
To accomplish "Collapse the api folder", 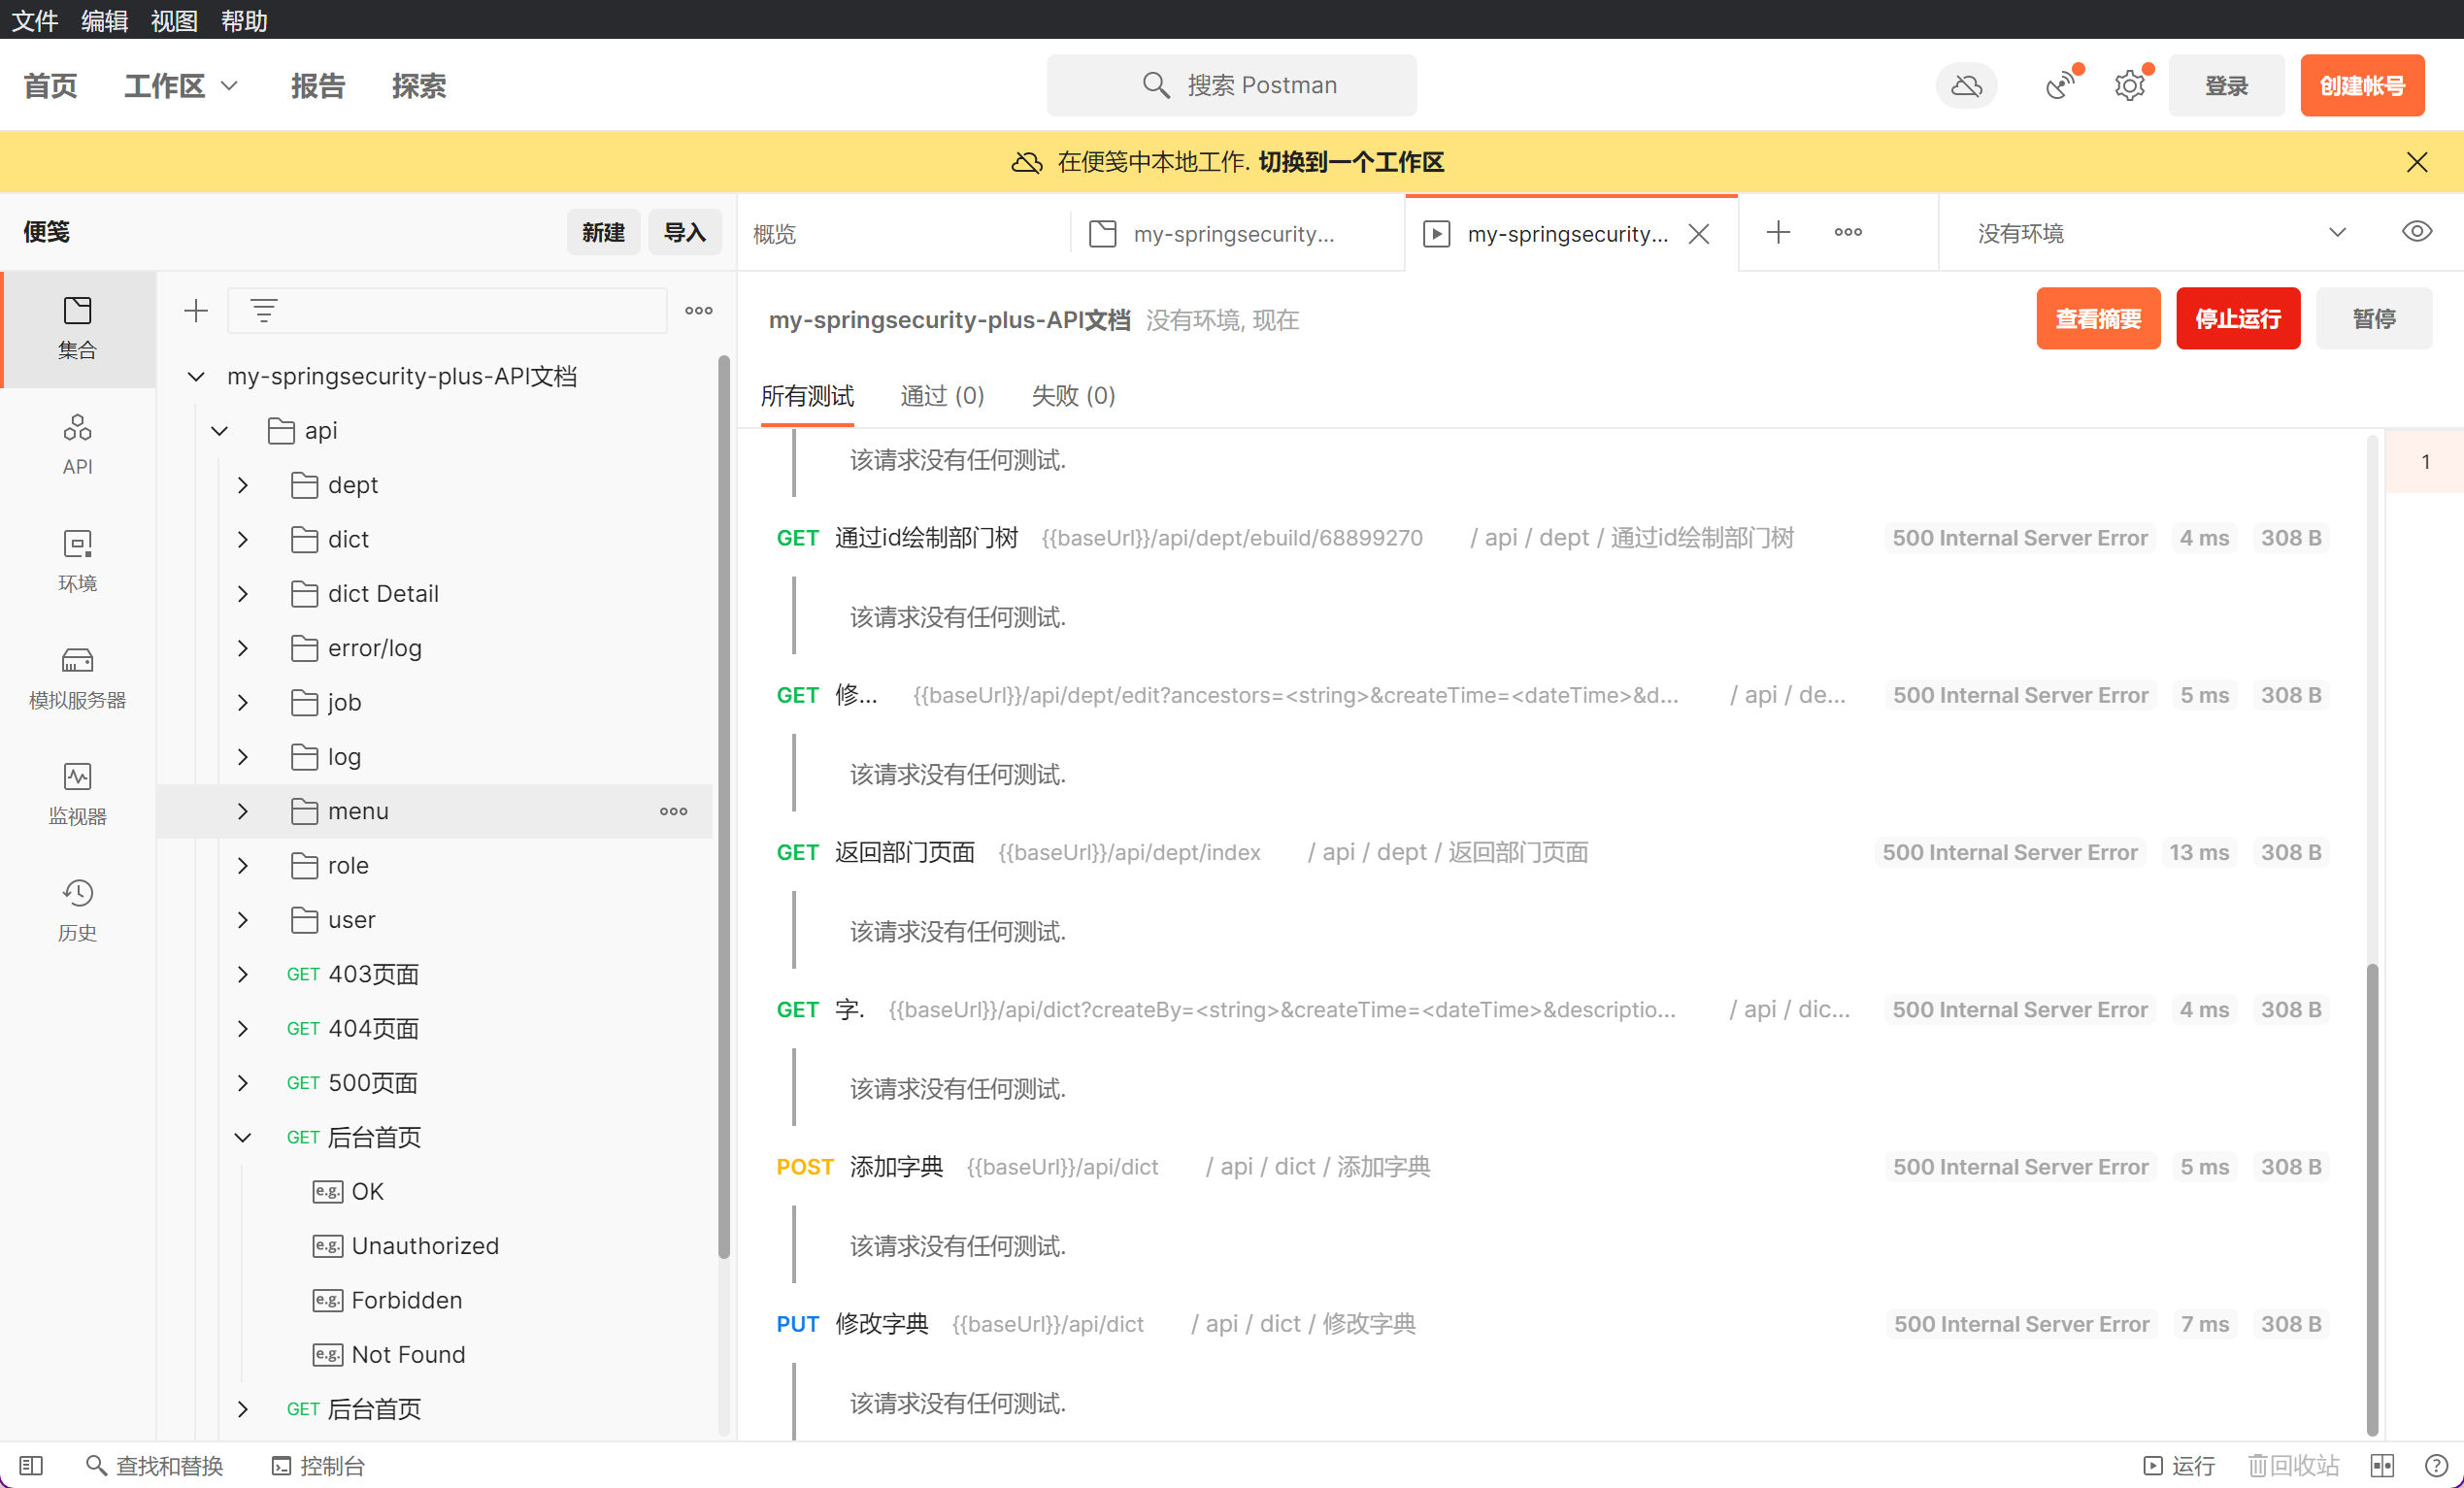I will pyautogui.click(x=220, y=431).
